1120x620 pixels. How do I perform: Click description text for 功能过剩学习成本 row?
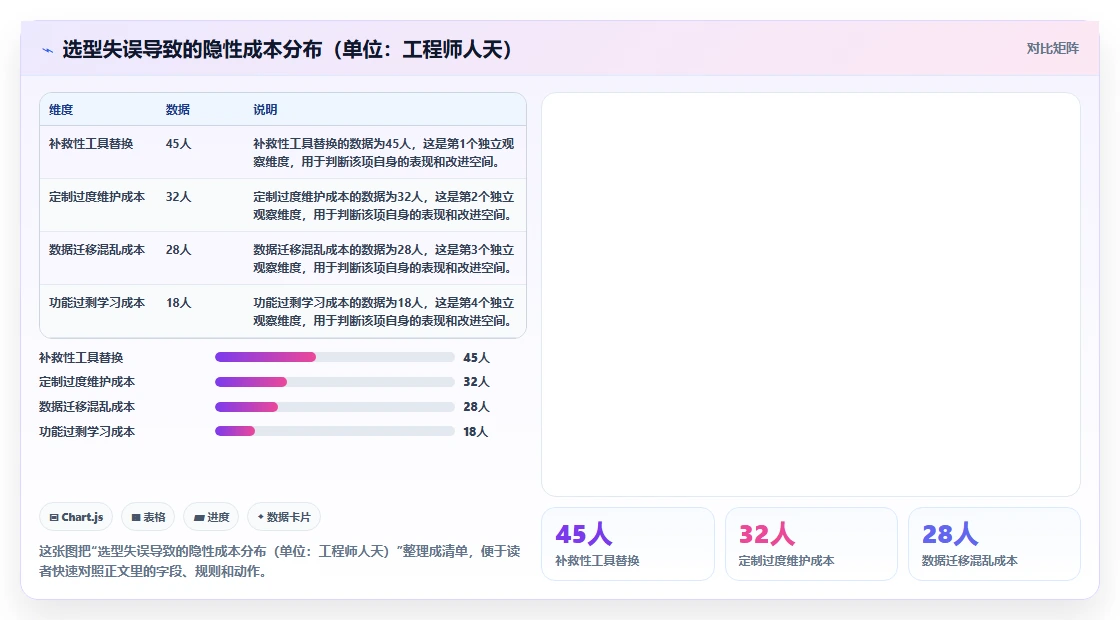pyautogui.click(x=384, y=311)
